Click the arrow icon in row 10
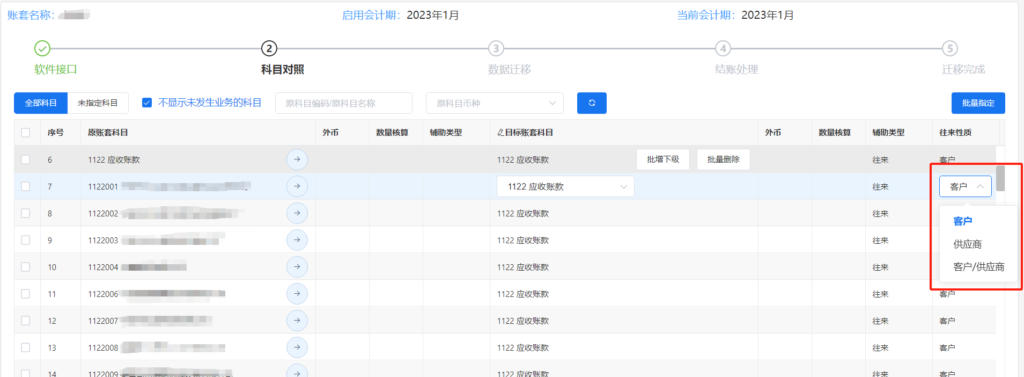Image resolution: width=1024 pixels, height=377 pixels. 297,267
